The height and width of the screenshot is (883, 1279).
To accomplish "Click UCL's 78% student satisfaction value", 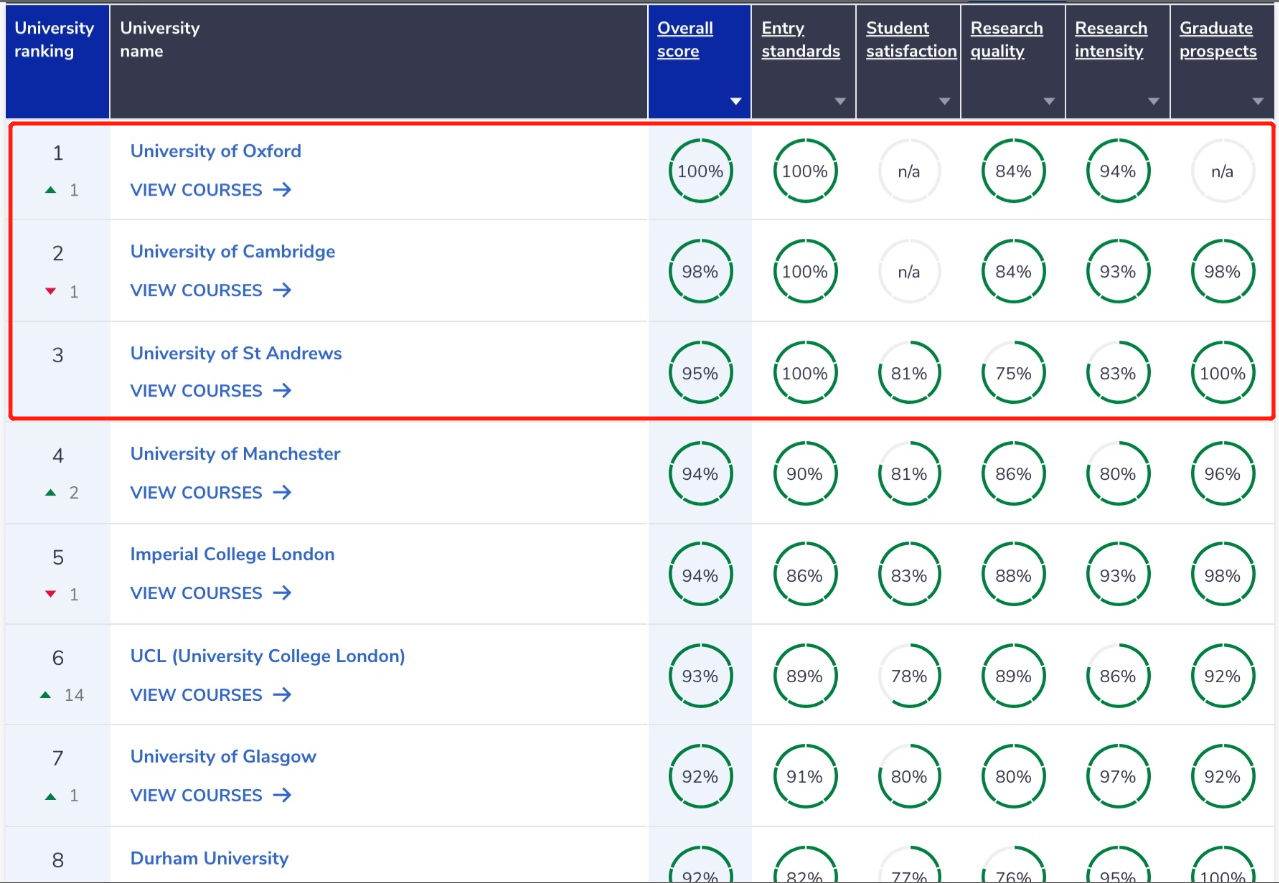I will [x=909, y=676].
